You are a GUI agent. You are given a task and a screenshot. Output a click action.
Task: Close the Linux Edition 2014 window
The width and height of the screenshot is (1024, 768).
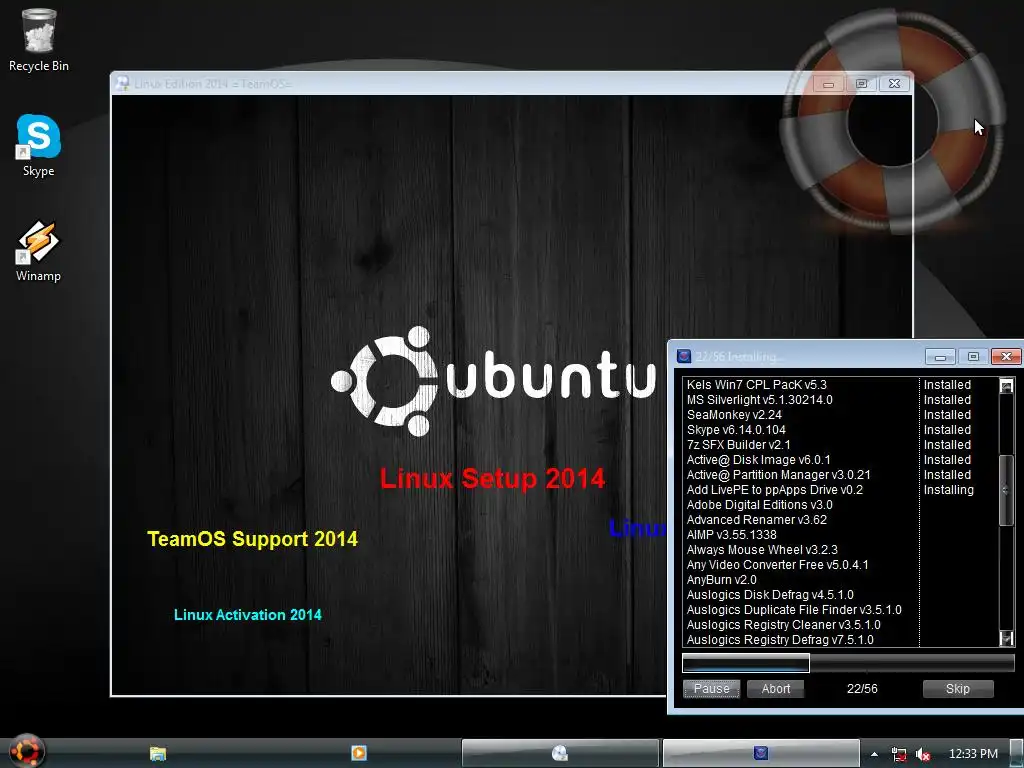[895, 84]
